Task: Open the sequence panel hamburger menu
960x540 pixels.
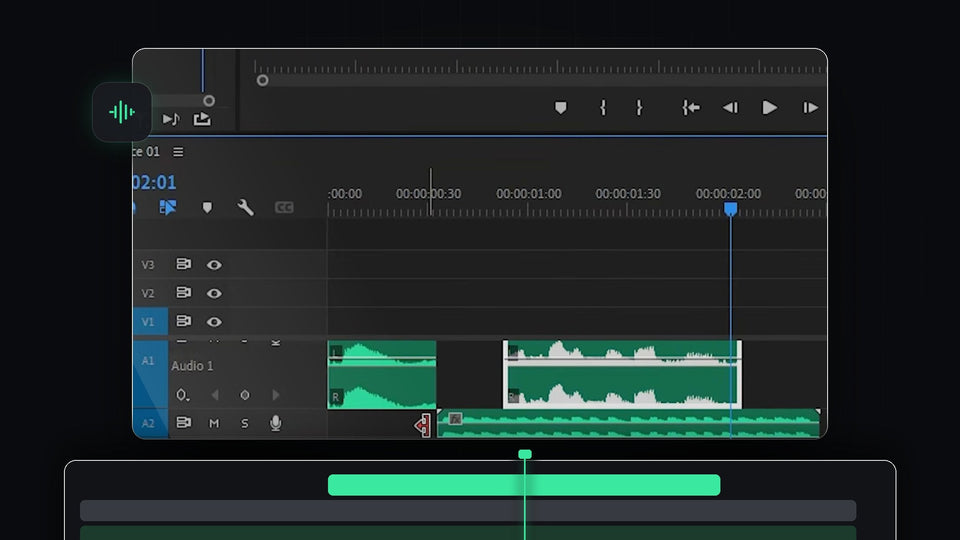Action: (x=178, y=151)
